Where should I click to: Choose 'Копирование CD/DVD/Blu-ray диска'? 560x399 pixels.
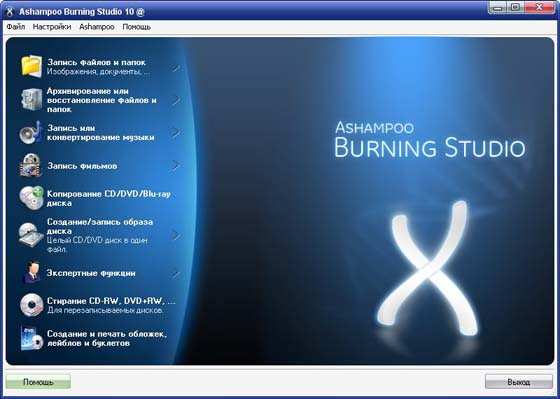[109, 199]
